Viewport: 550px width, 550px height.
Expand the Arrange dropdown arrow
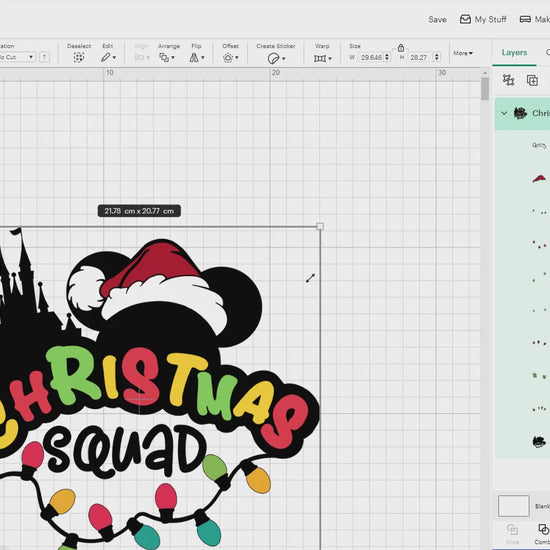pos(173,58)
